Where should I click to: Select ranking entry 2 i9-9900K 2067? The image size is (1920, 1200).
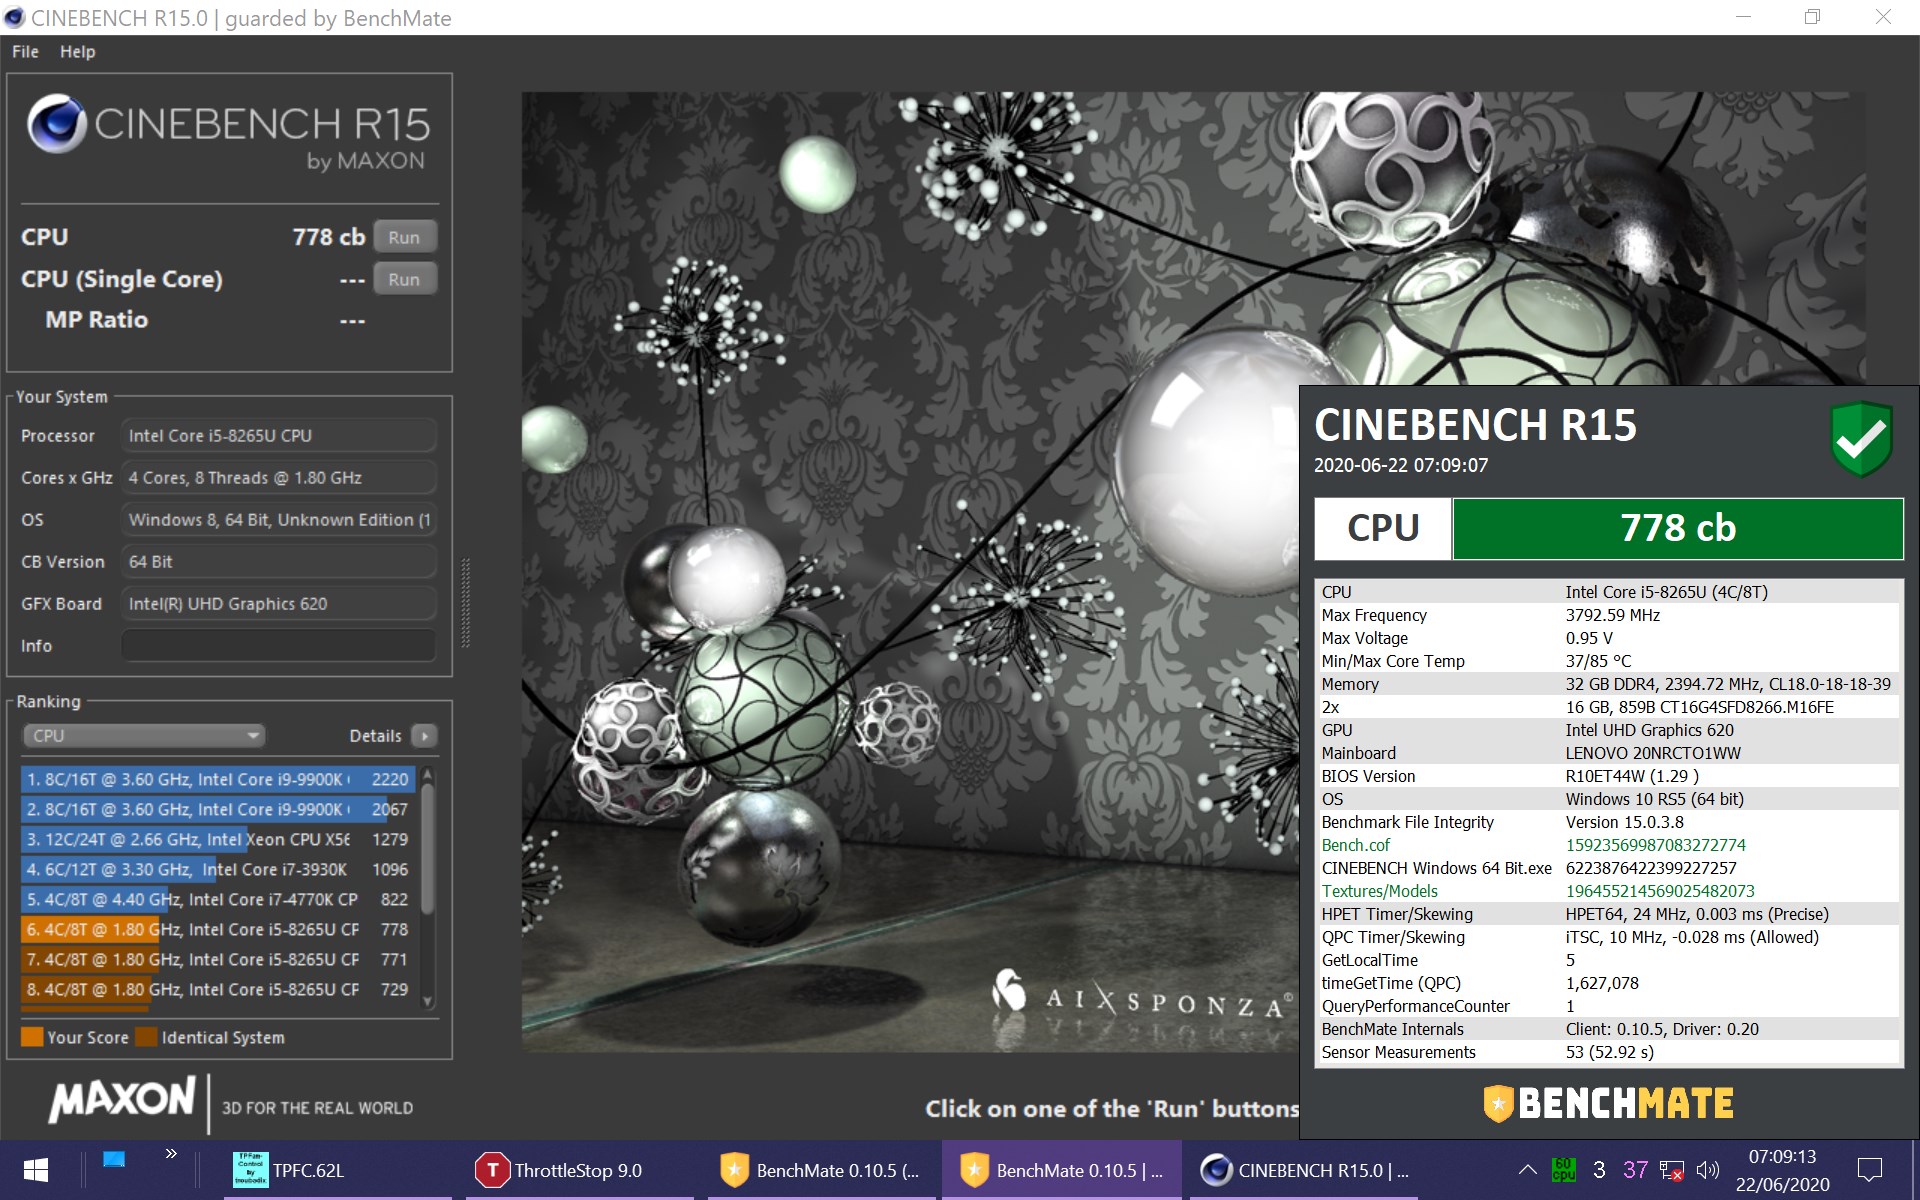tap(217, 809)
